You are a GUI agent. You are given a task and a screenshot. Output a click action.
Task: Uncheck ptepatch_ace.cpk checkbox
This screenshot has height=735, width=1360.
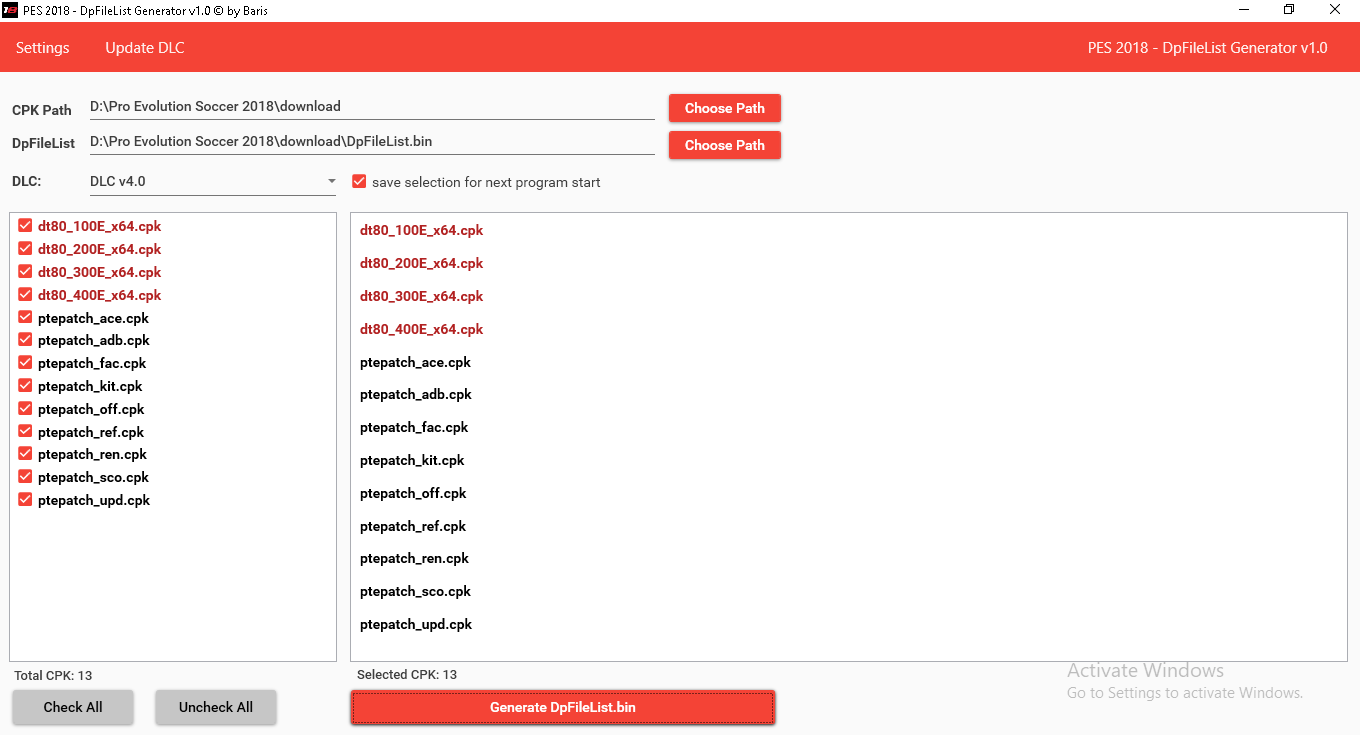tap(25, 318)
